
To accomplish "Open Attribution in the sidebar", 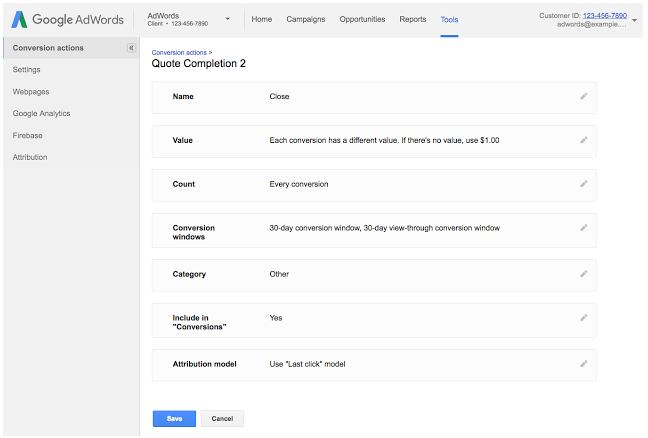I will tap(30, 157).
